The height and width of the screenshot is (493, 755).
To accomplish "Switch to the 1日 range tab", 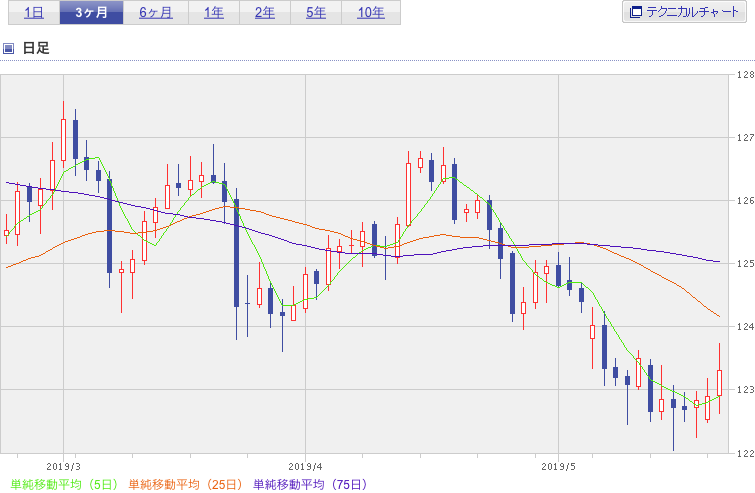I will point(34,13).
